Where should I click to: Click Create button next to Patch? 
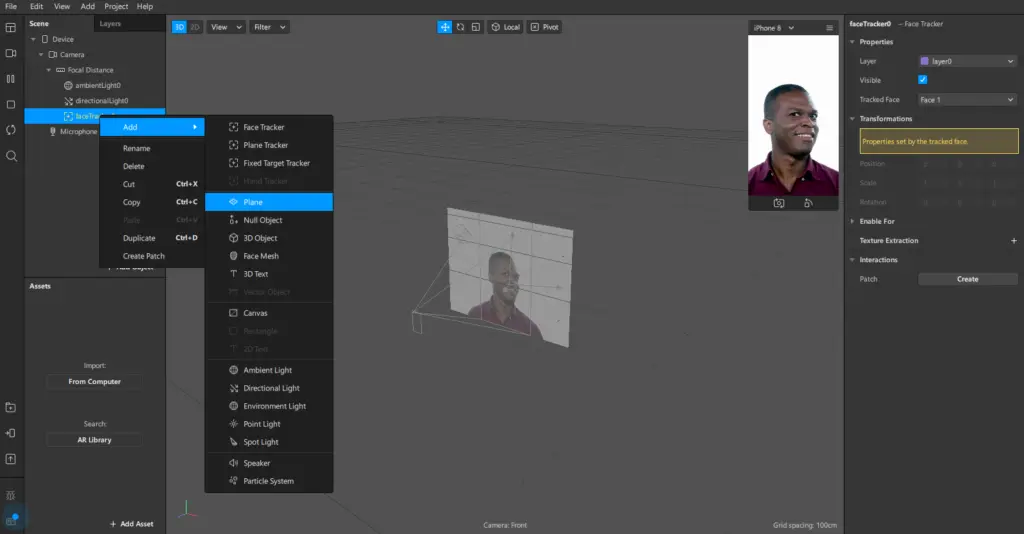pos(967,279)
